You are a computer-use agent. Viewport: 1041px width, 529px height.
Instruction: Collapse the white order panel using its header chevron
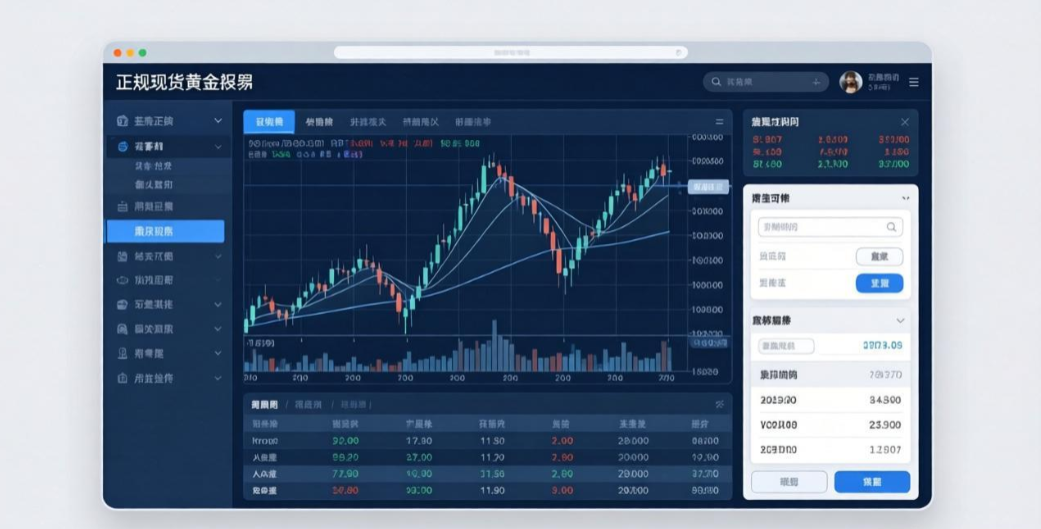coord(905,199)
